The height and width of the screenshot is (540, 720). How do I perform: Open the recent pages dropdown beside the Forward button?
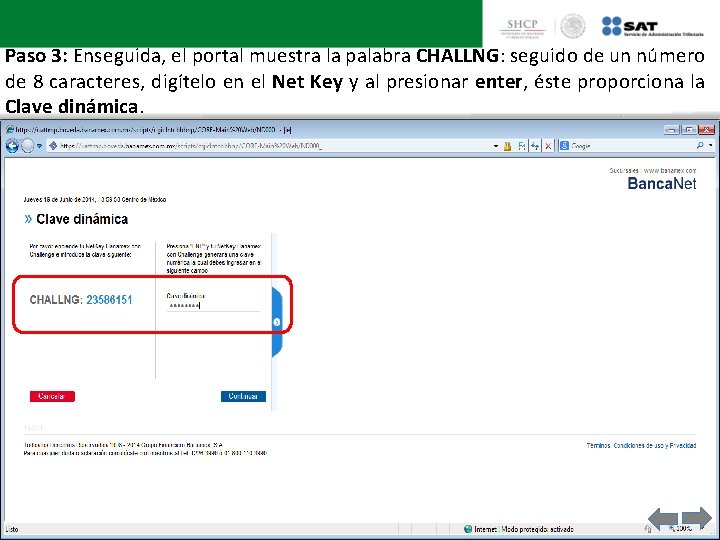(39, 146)
